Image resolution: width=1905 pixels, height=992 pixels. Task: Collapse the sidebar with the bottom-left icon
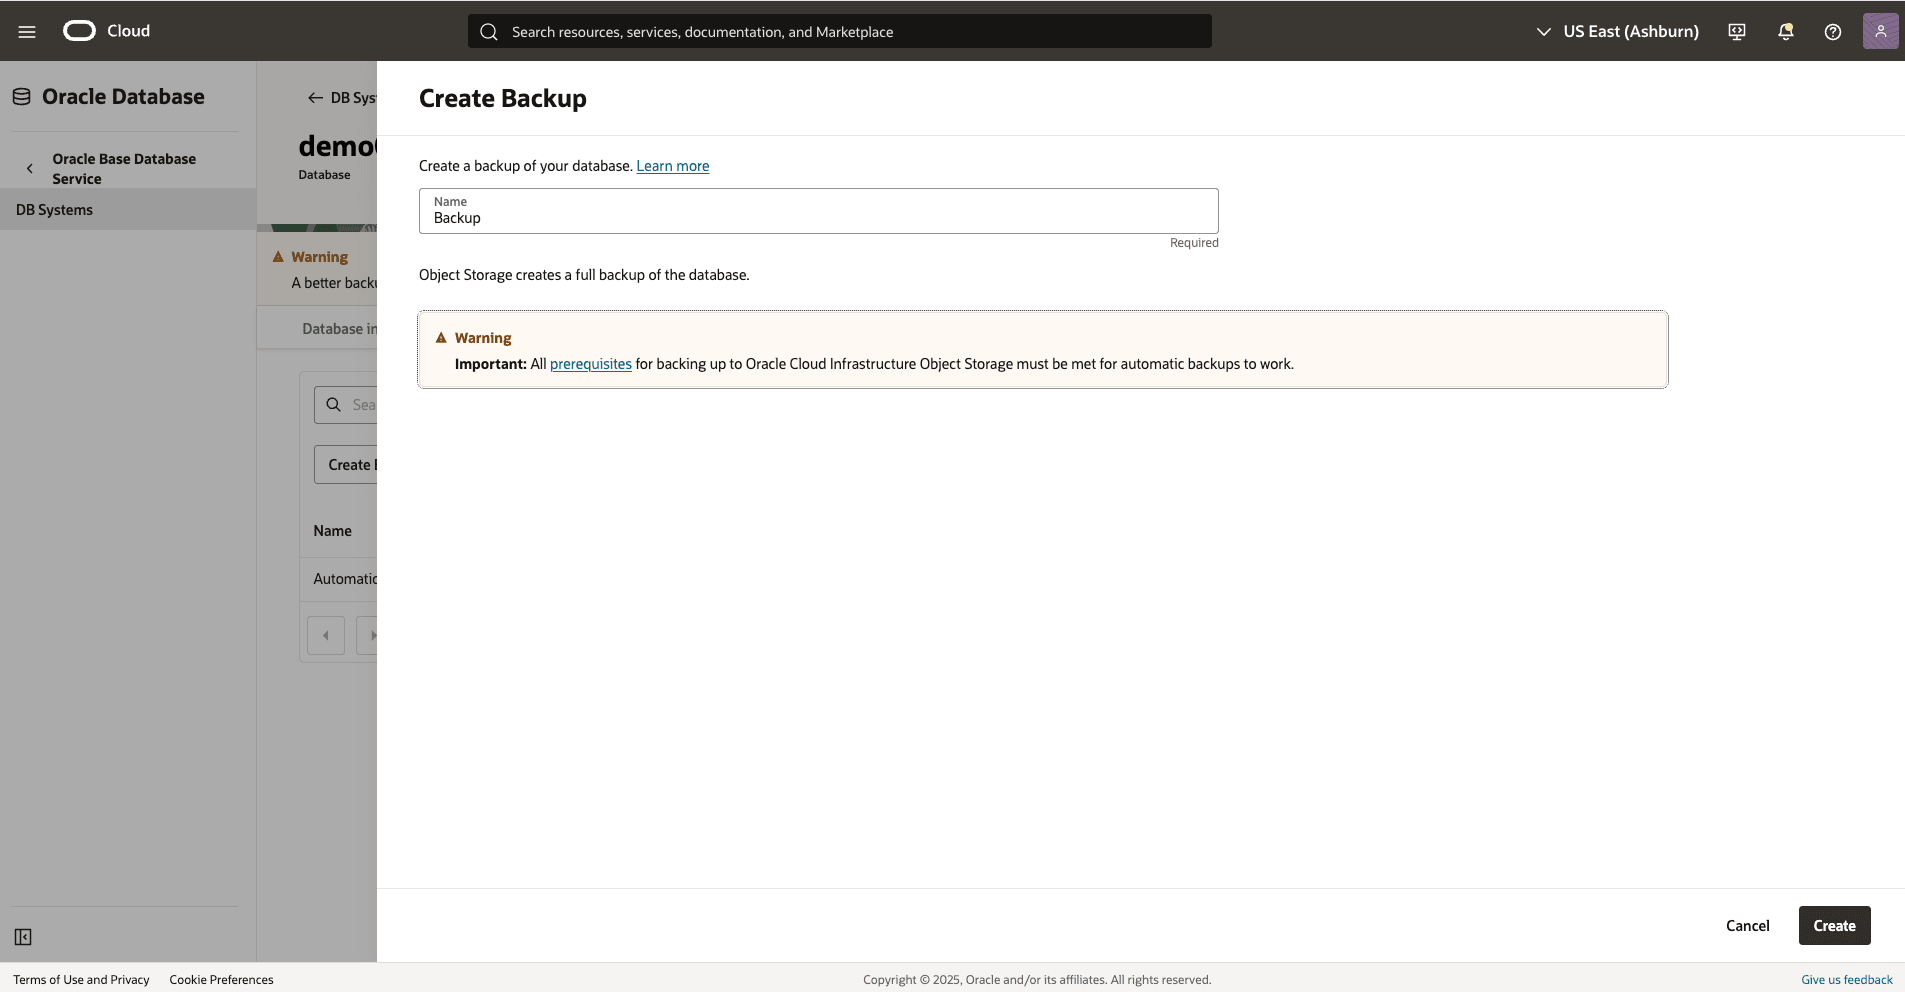(x=21, y=937)
